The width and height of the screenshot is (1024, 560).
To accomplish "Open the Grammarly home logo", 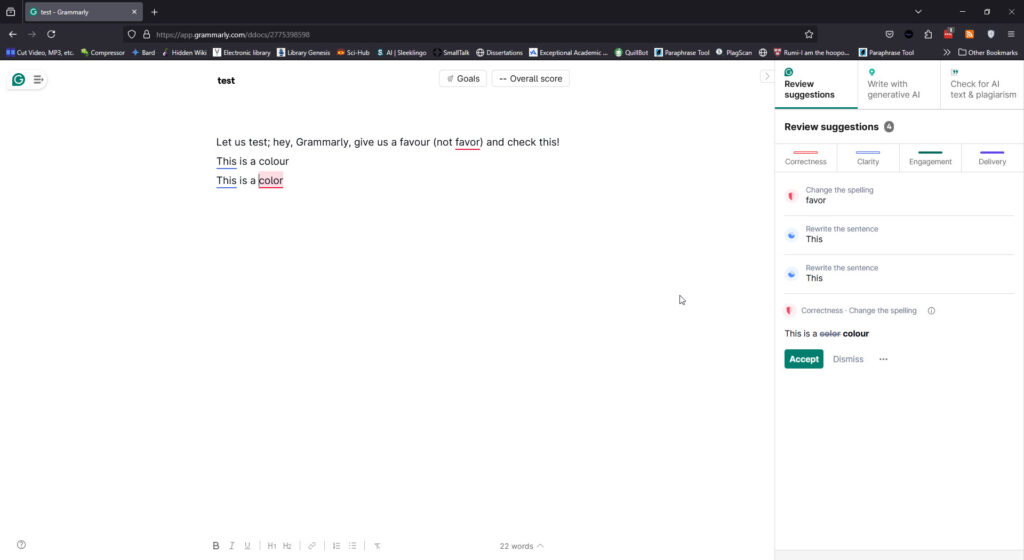I will pyautogui.click(x=18, y=80).
